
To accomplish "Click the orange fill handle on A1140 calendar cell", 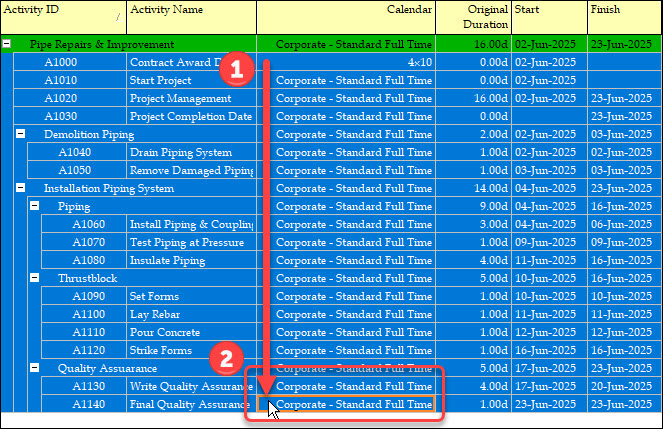I will (x=264, y=403).
